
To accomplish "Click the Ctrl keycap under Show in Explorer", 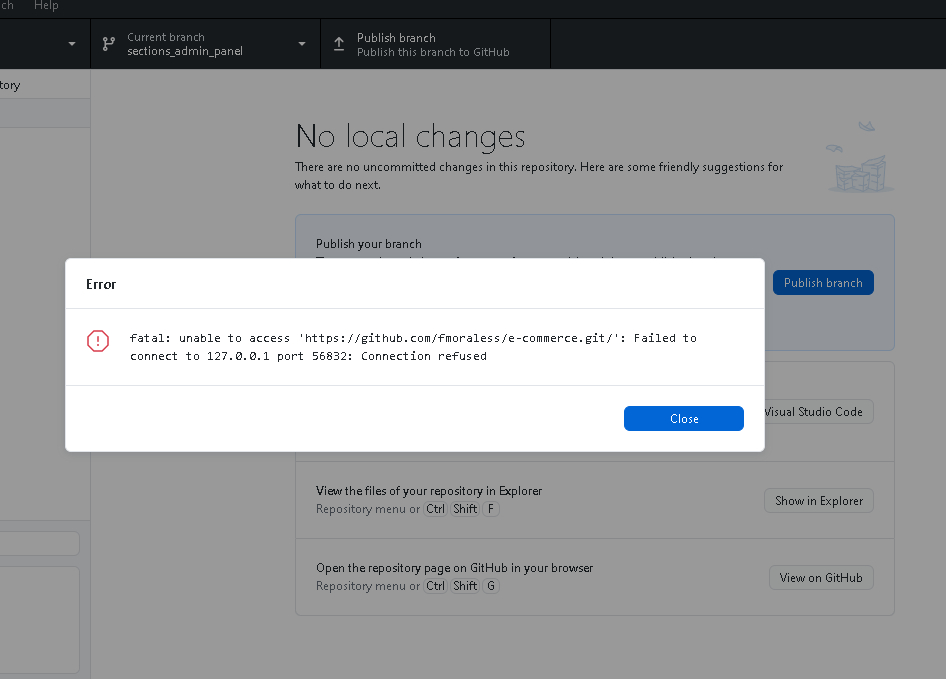I will pos(435,508).
